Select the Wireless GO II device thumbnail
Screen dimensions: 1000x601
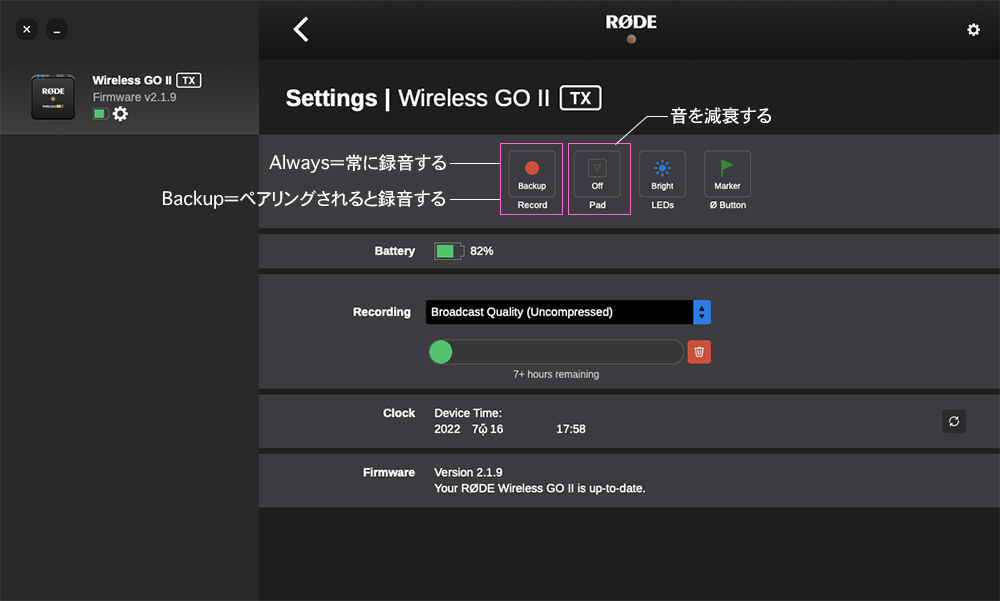(53, 97)
